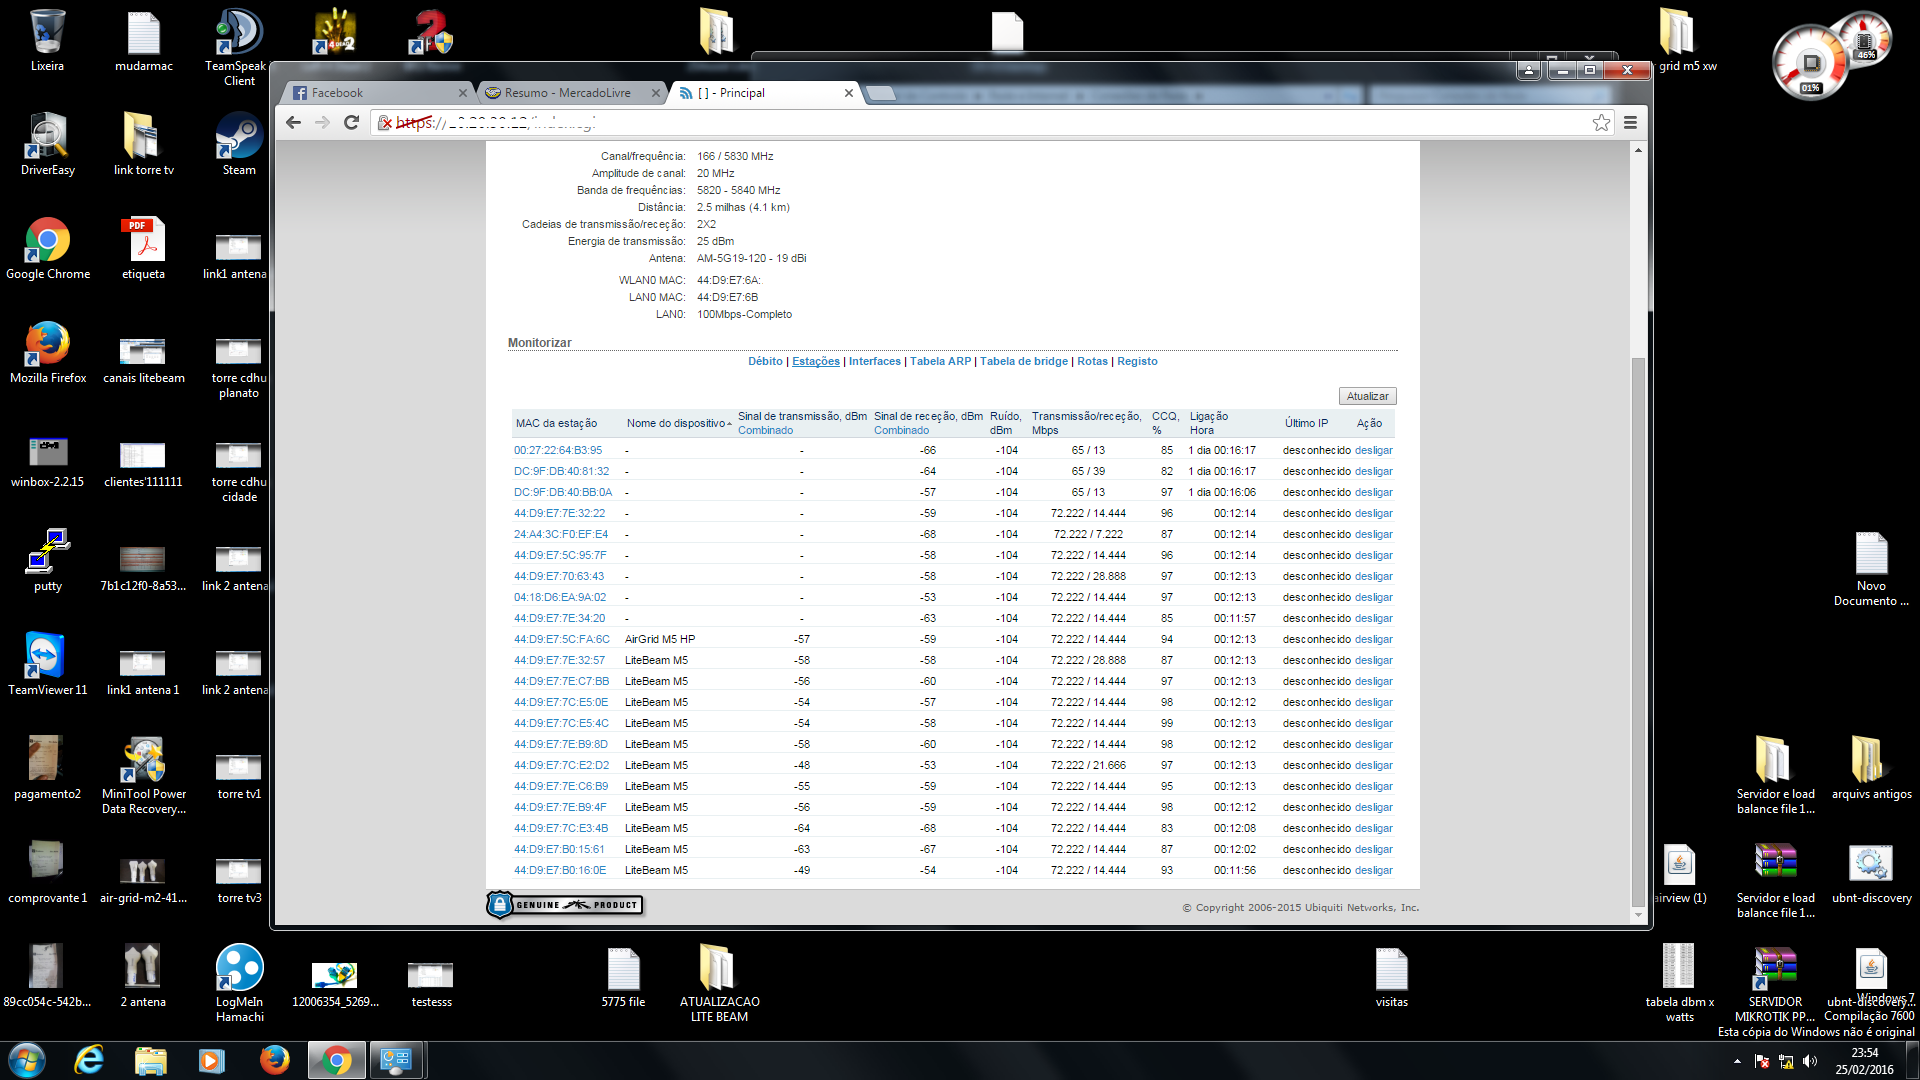Switch to Resumo - MercadoLivre tab

click(x=567, y=93)
